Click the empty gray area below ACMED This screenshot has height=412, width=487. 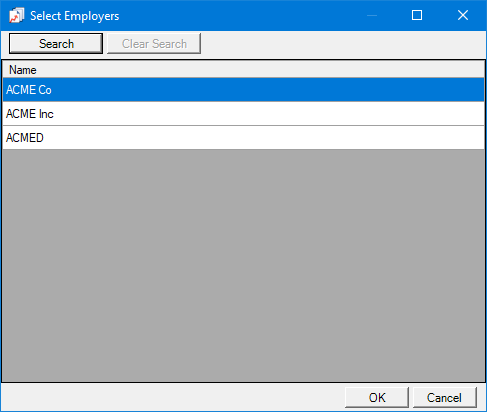243,266
